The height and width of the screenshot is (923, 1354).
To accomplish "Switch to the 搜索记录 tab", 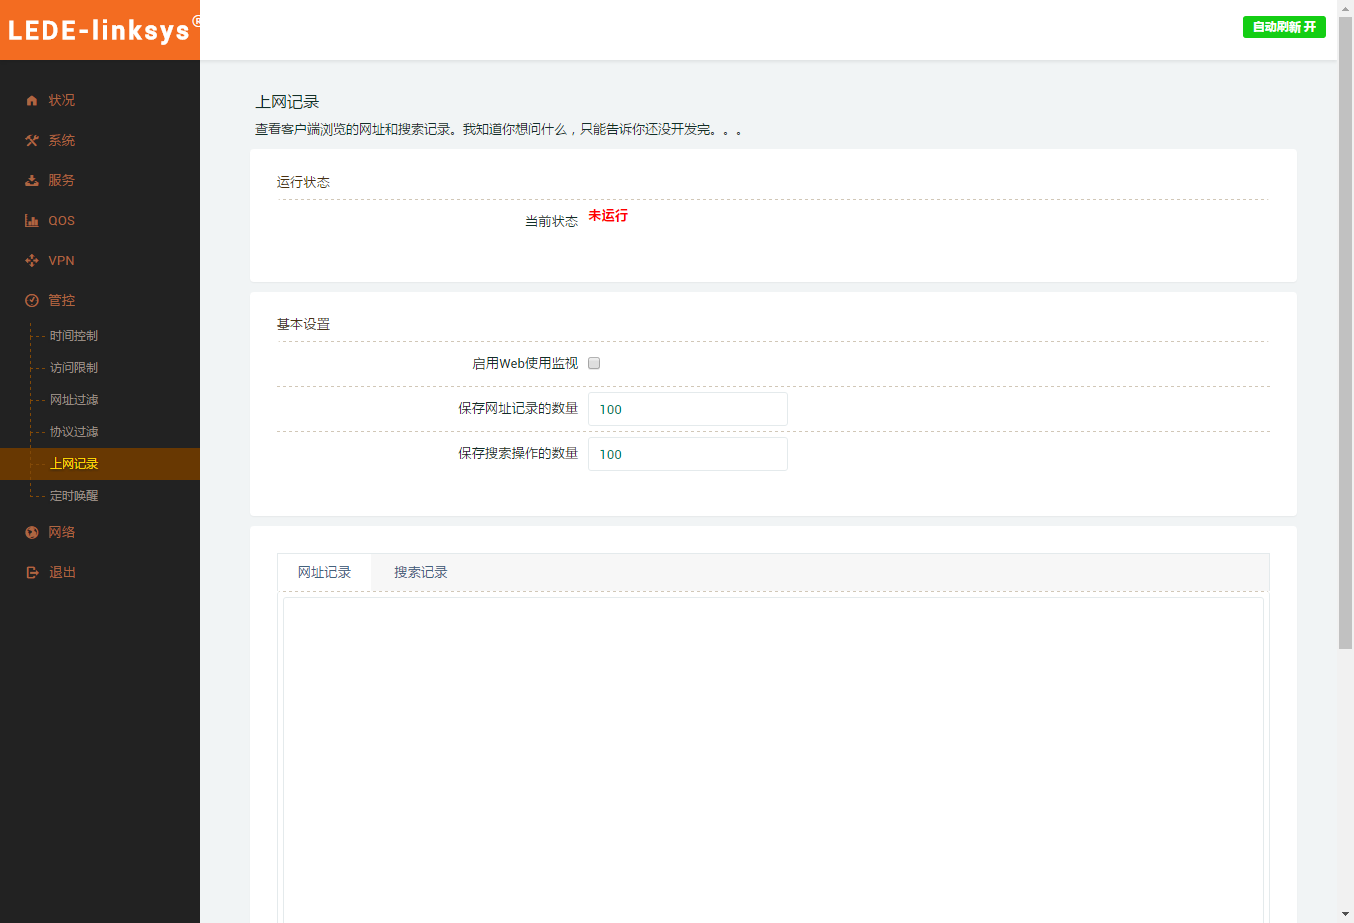I will click(x=420, y=573).
